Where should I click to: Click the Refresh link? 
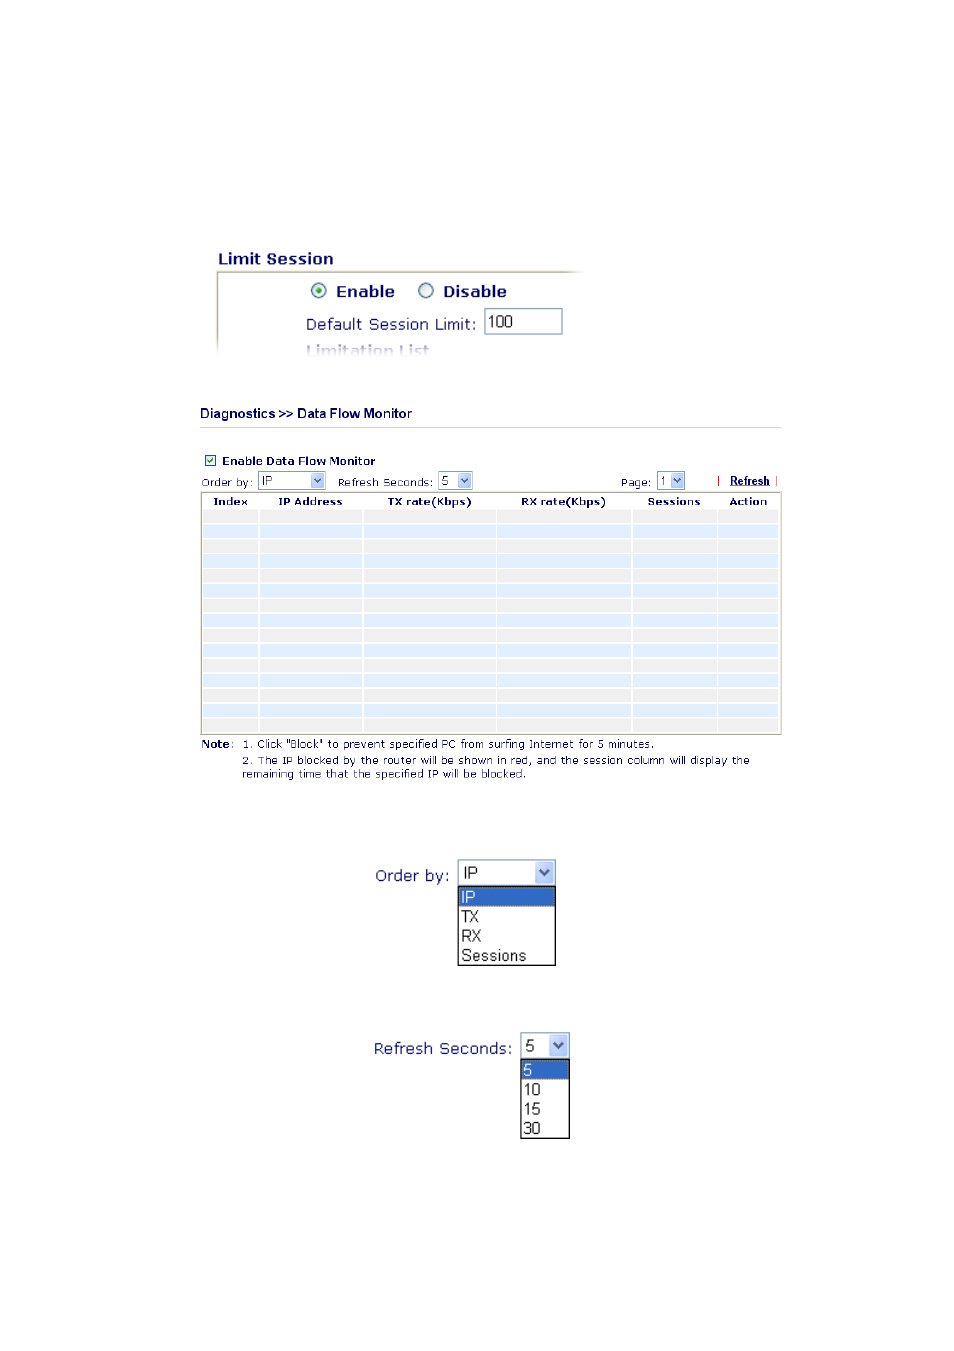[x=749, y=481]
